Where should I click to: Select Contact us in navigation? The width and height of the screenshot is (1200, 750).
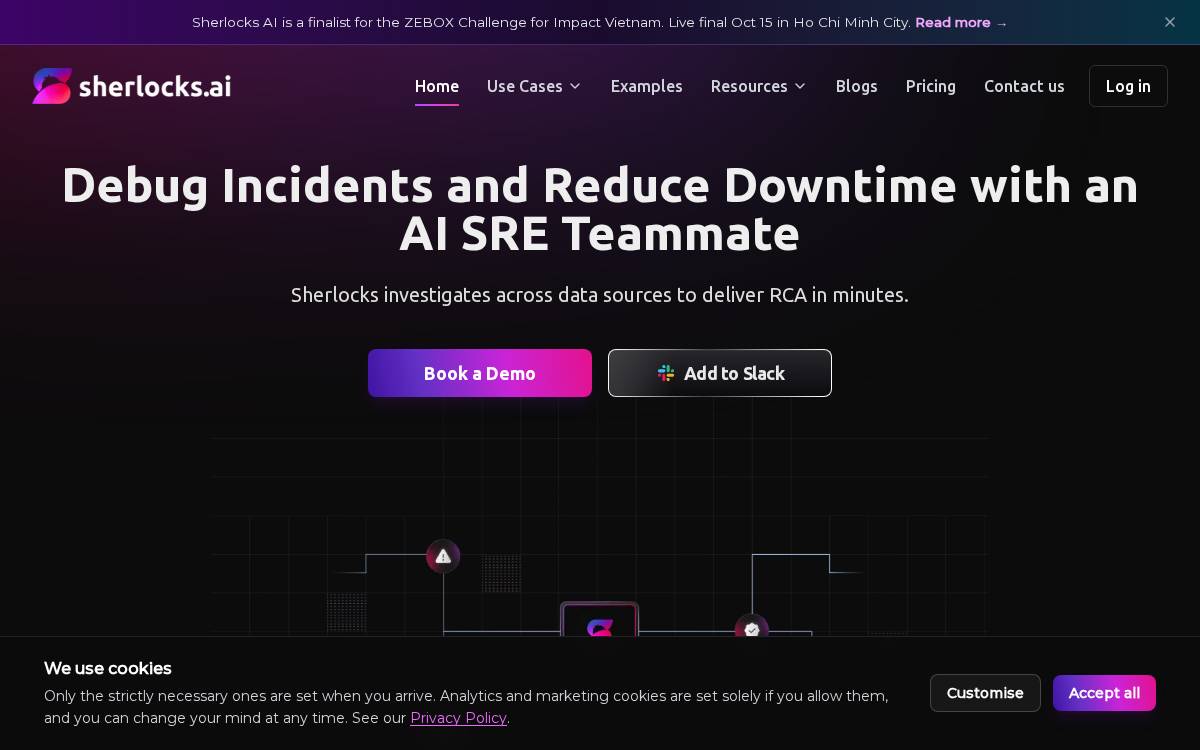pos(1024,86)
